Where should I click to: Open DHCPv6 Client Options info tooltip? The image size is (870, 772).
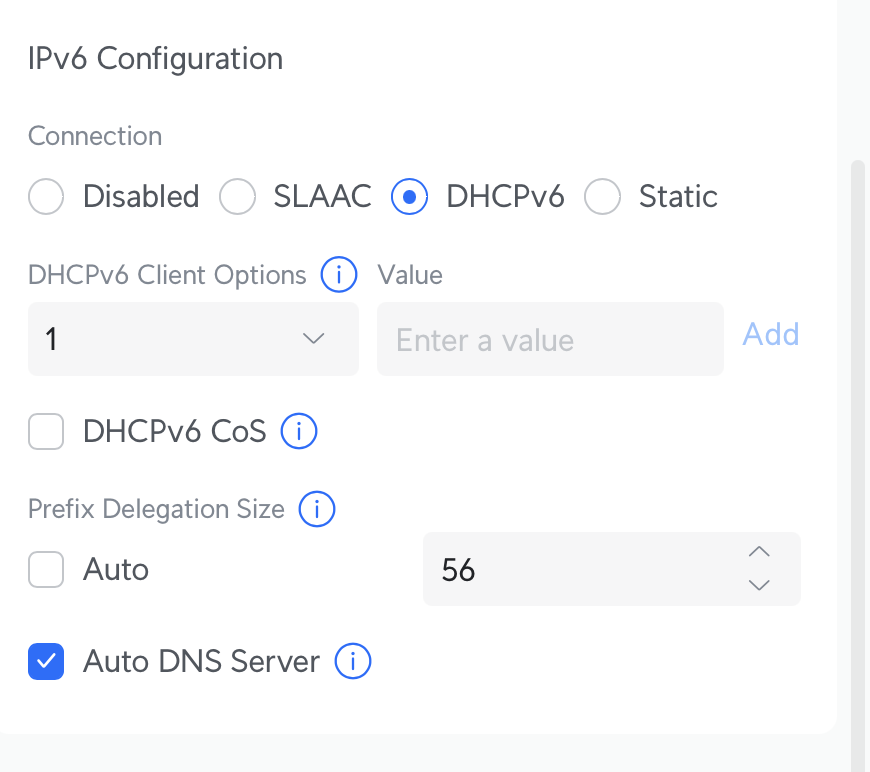[338, 274]
